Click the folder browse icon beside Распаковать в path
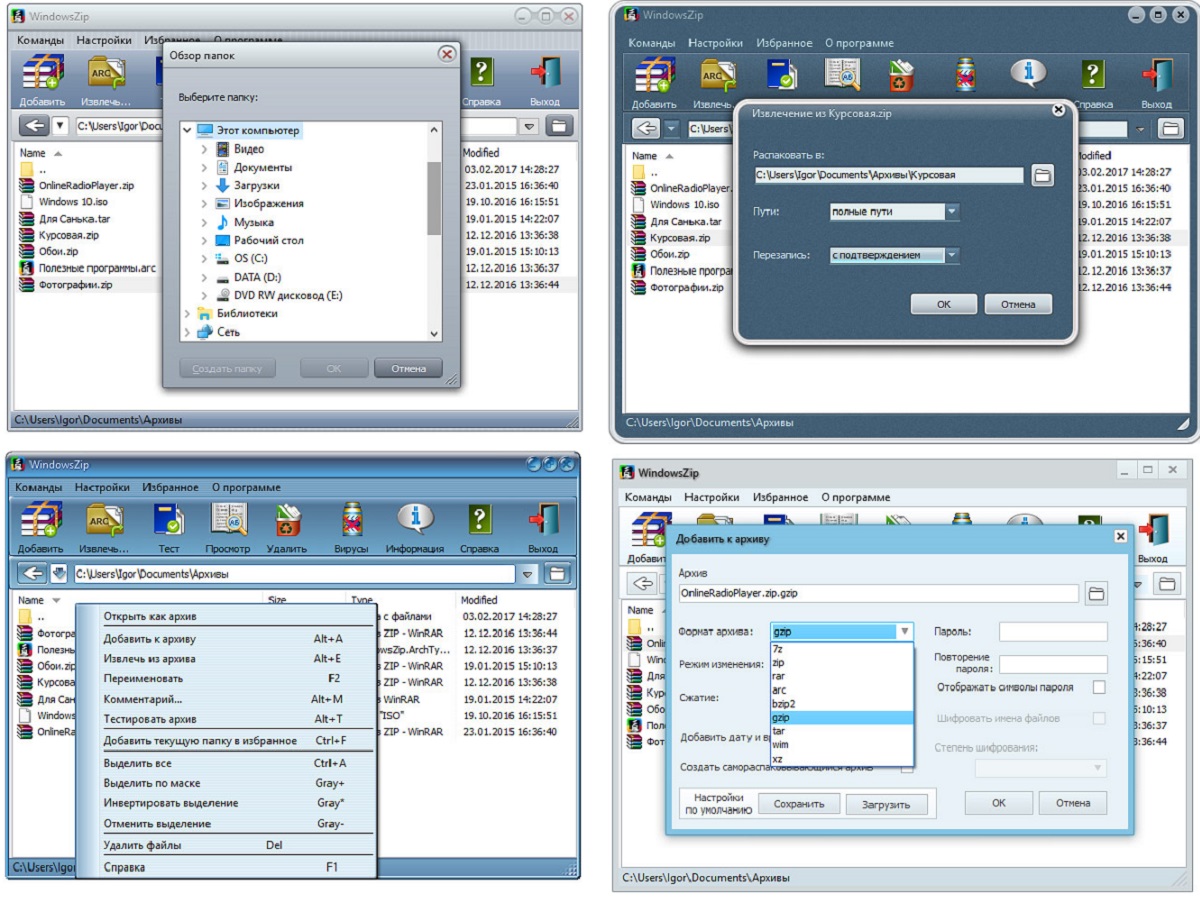 (1043, 176)
